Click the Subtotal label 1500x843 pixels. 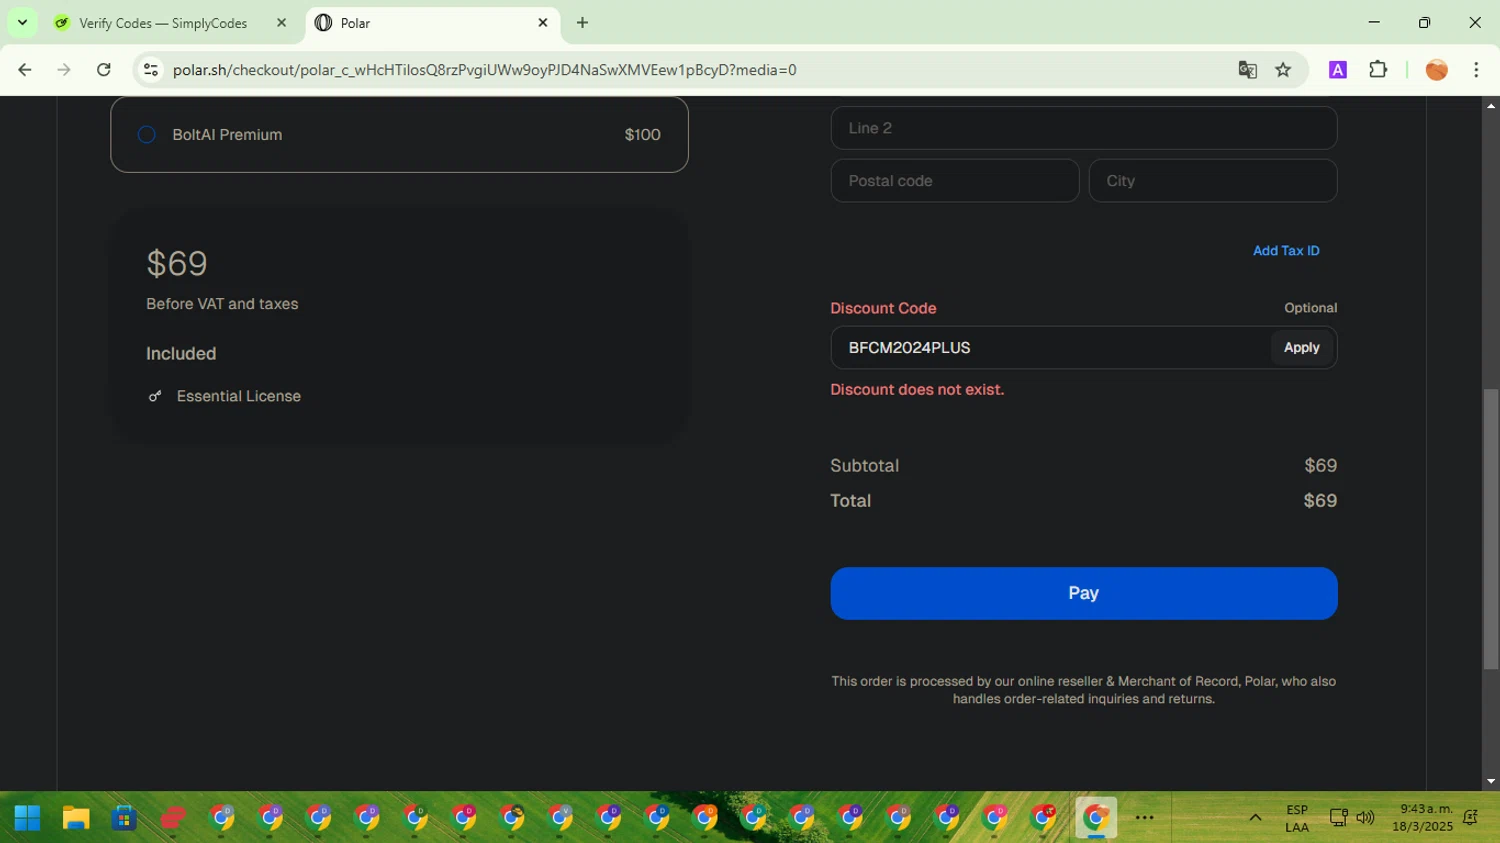(x=864, y=466)
